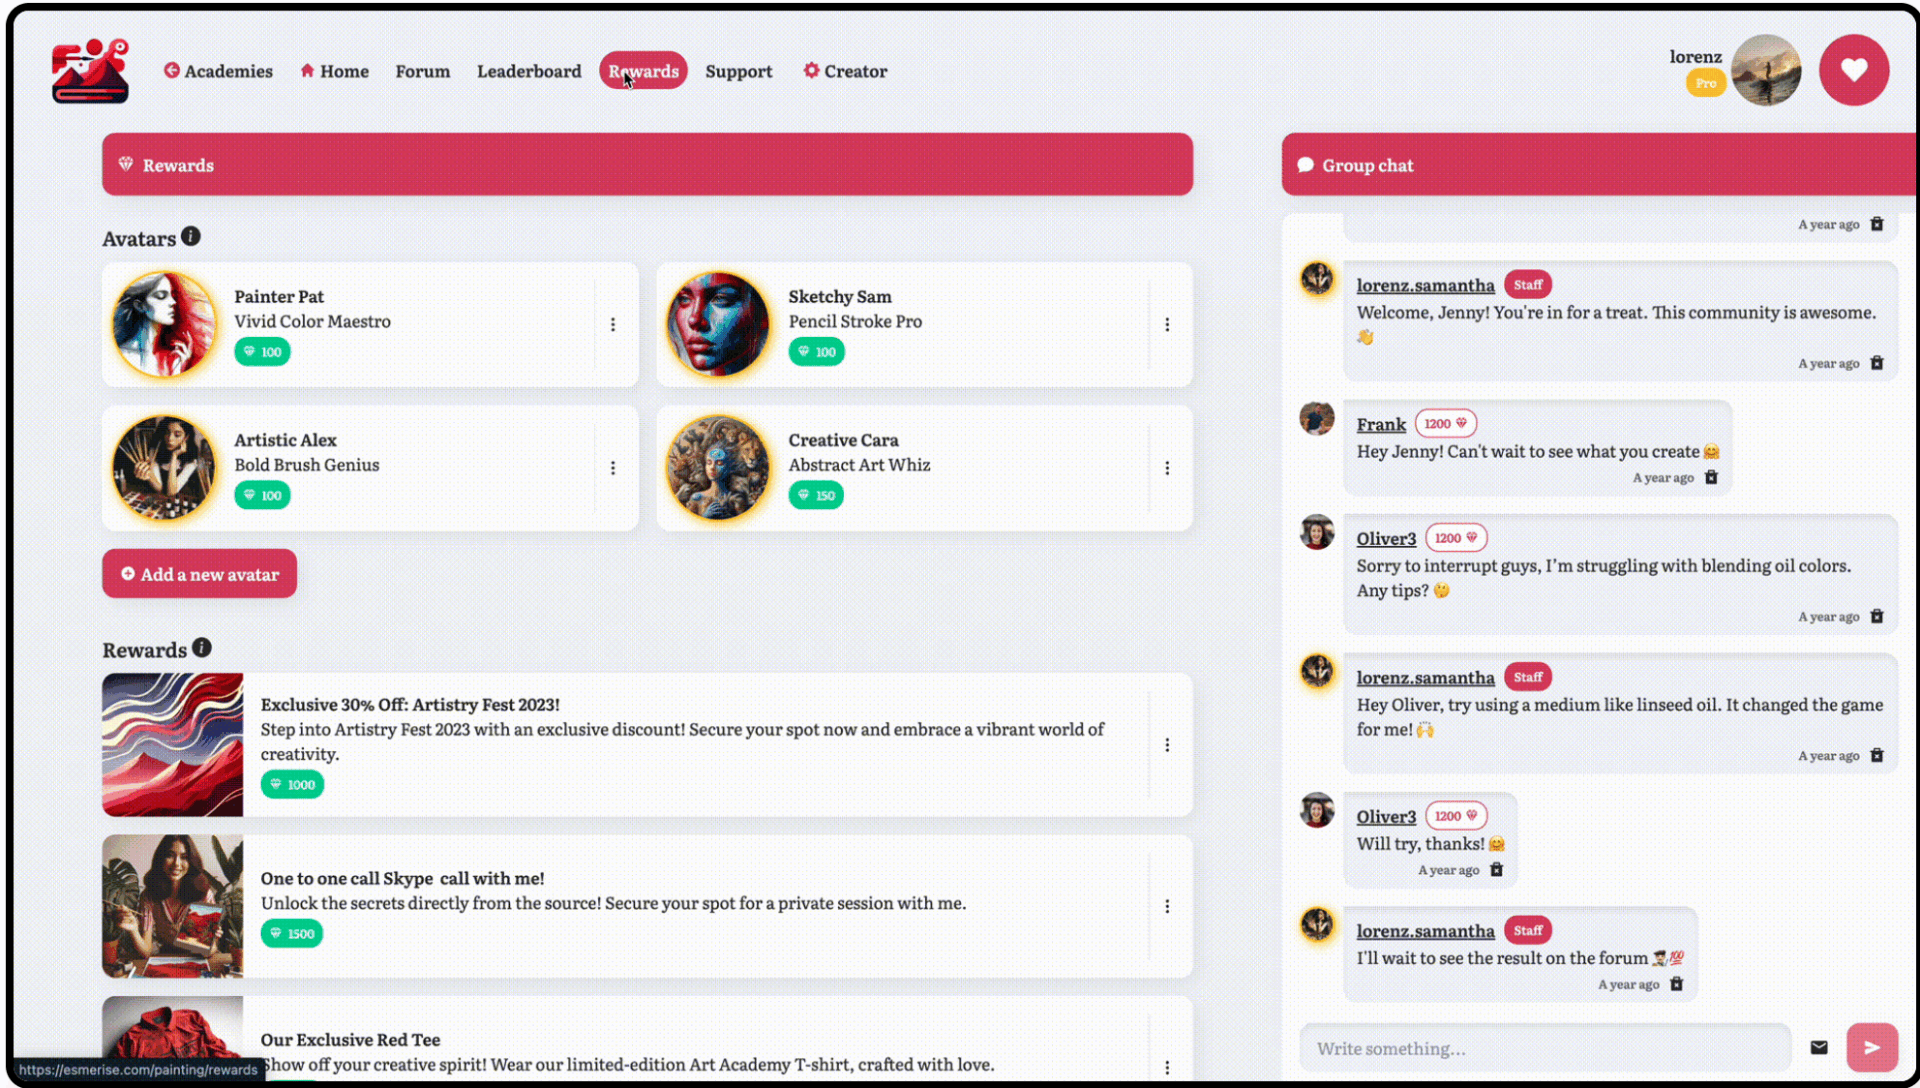
Task: Click the envelope icon beside chat input
Action: [x=1819, y=1048]
